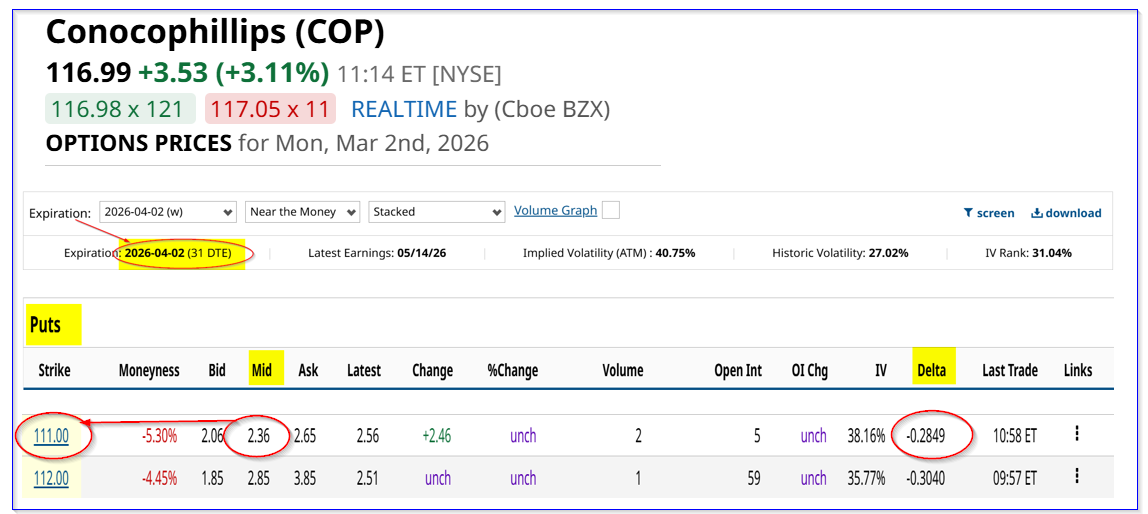Sort by the Strike column header
The width and height of the screenshot is (1148, 514).
click(54, 370)
